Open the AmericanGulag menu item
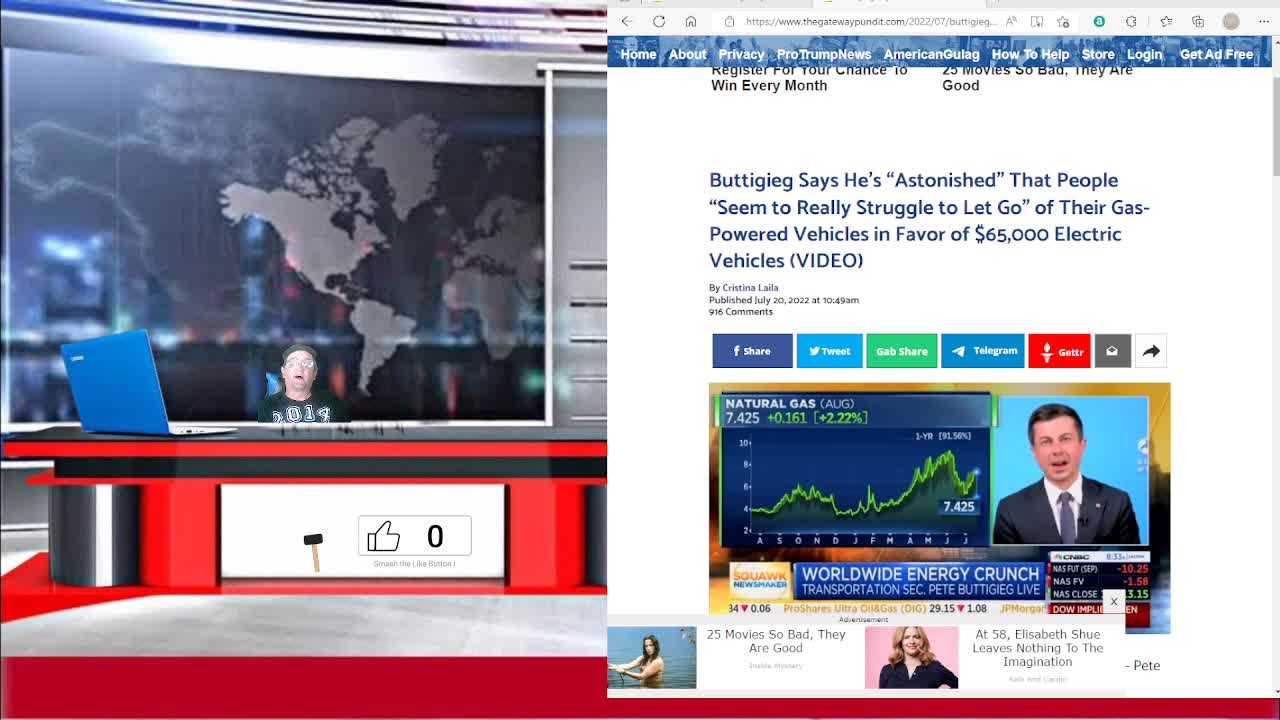1280x720 pixels. pyautogui.click(x=931, y=54)
